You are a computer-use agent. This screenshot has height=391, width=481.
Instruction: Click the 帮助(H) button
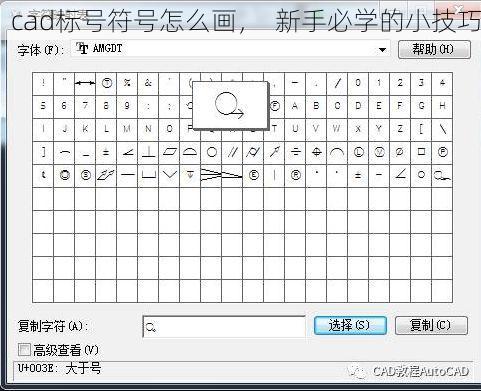point(434,50)
